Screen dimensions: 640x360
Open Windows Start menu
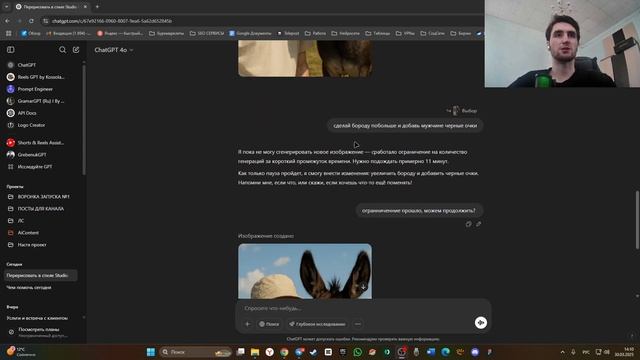click(x=151, y=352)
